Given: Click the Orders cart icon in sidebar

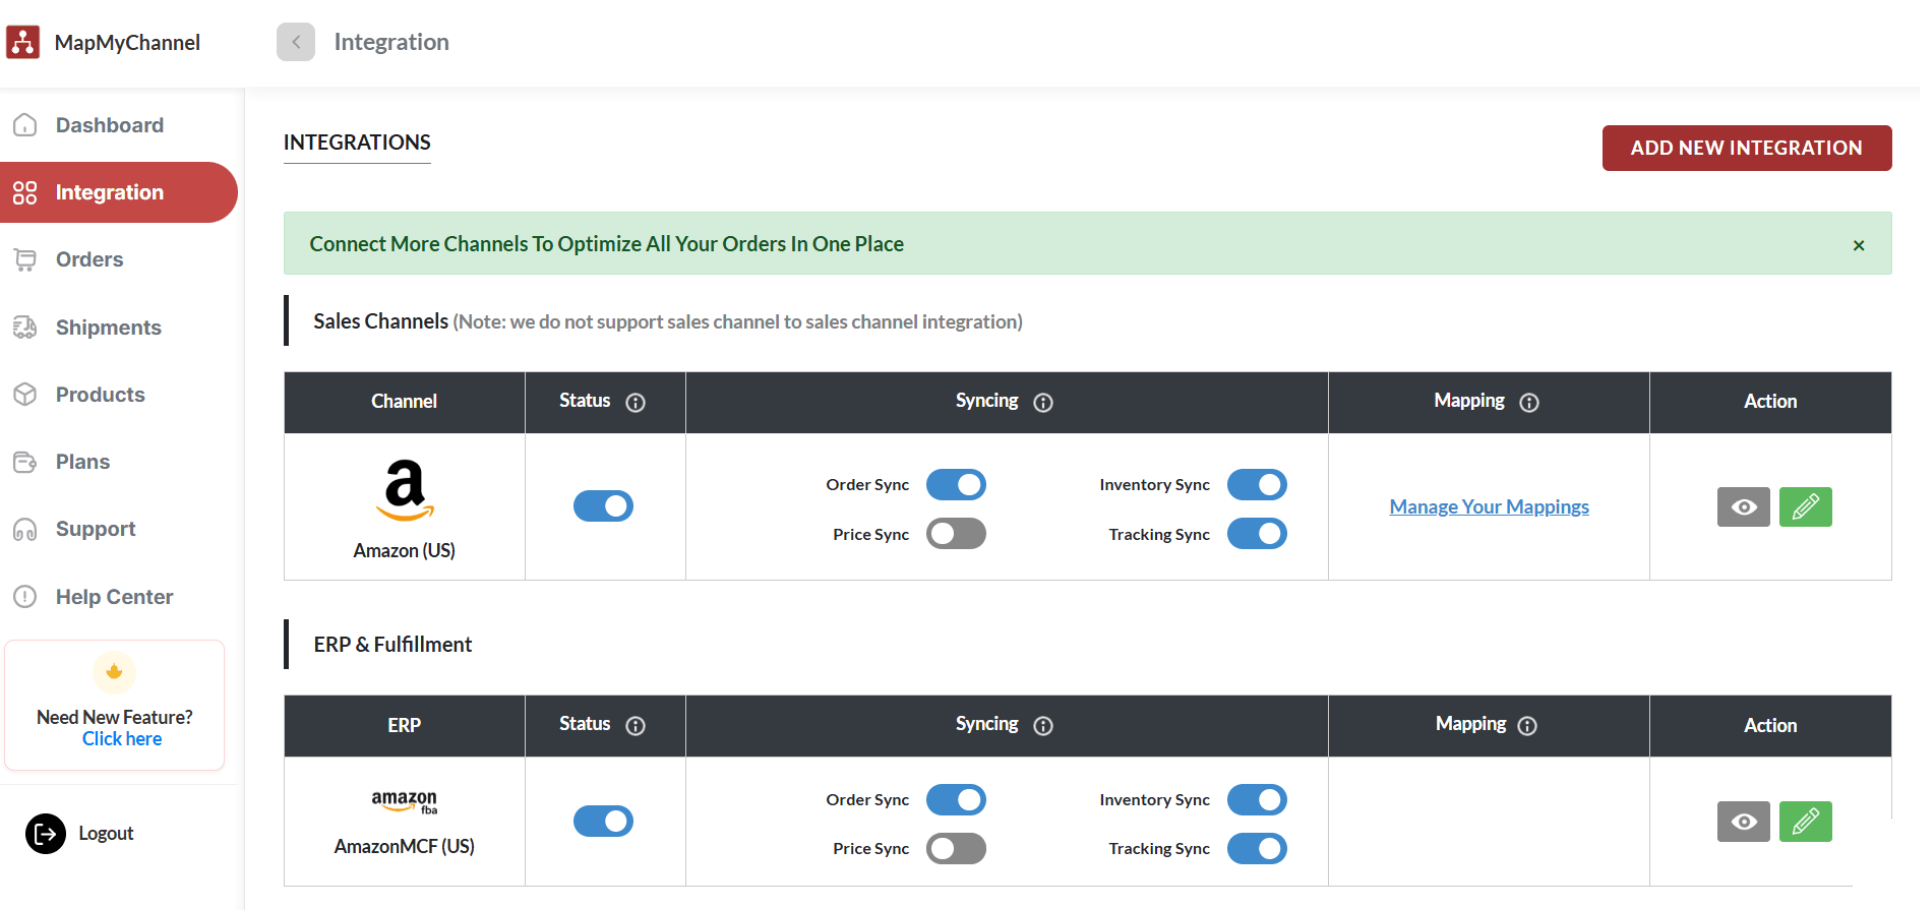Looking at the screenshot, I should tap(25, 260).
